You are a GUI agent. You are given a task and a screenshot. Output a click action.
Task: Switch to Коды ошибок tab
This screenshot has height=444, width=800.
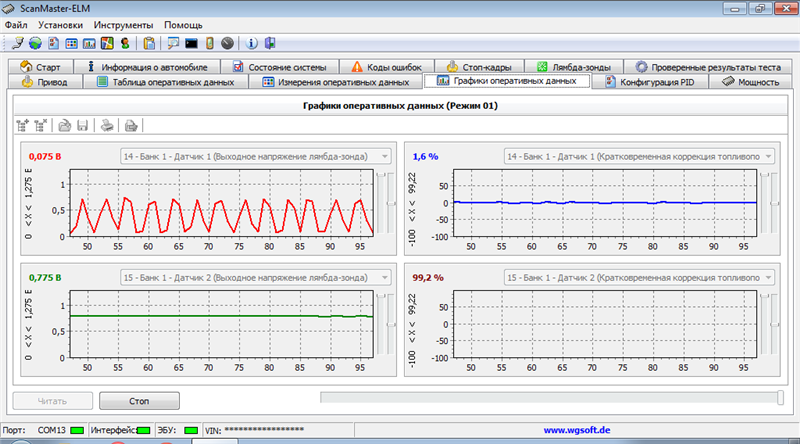click(387, 67)
